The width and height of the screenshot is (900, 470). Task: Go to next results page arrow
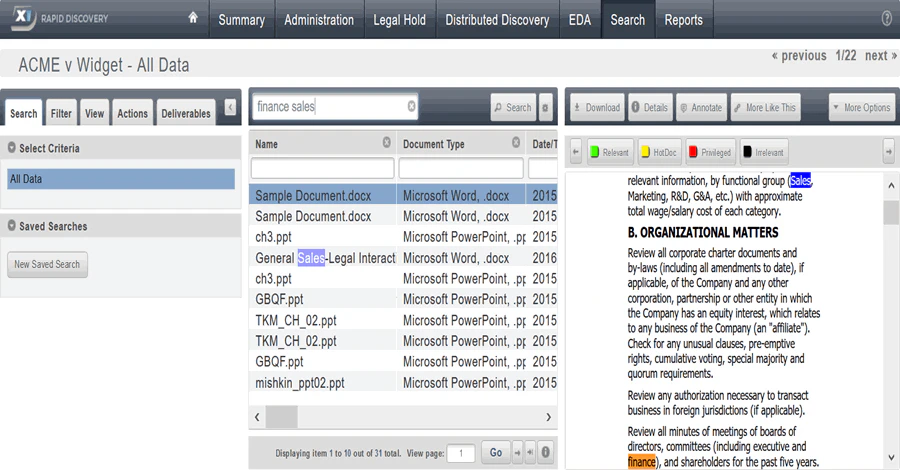517,453
